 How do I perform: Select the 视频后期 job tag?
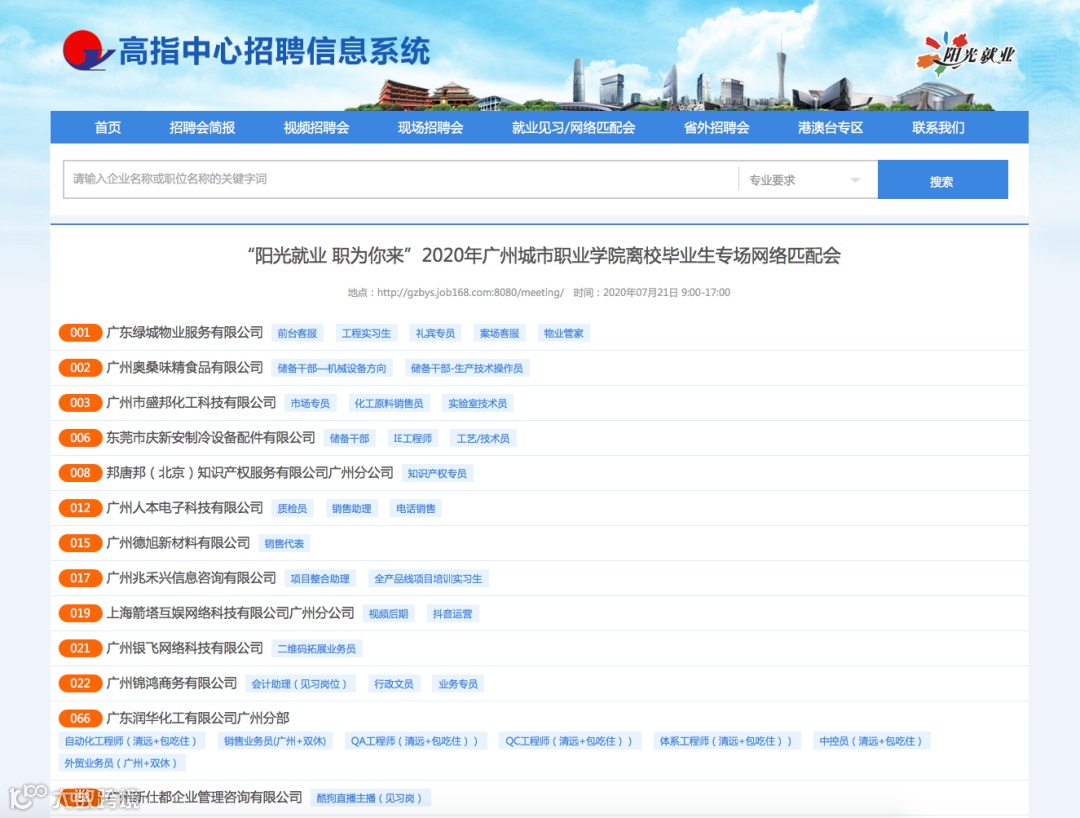(388, 614)
